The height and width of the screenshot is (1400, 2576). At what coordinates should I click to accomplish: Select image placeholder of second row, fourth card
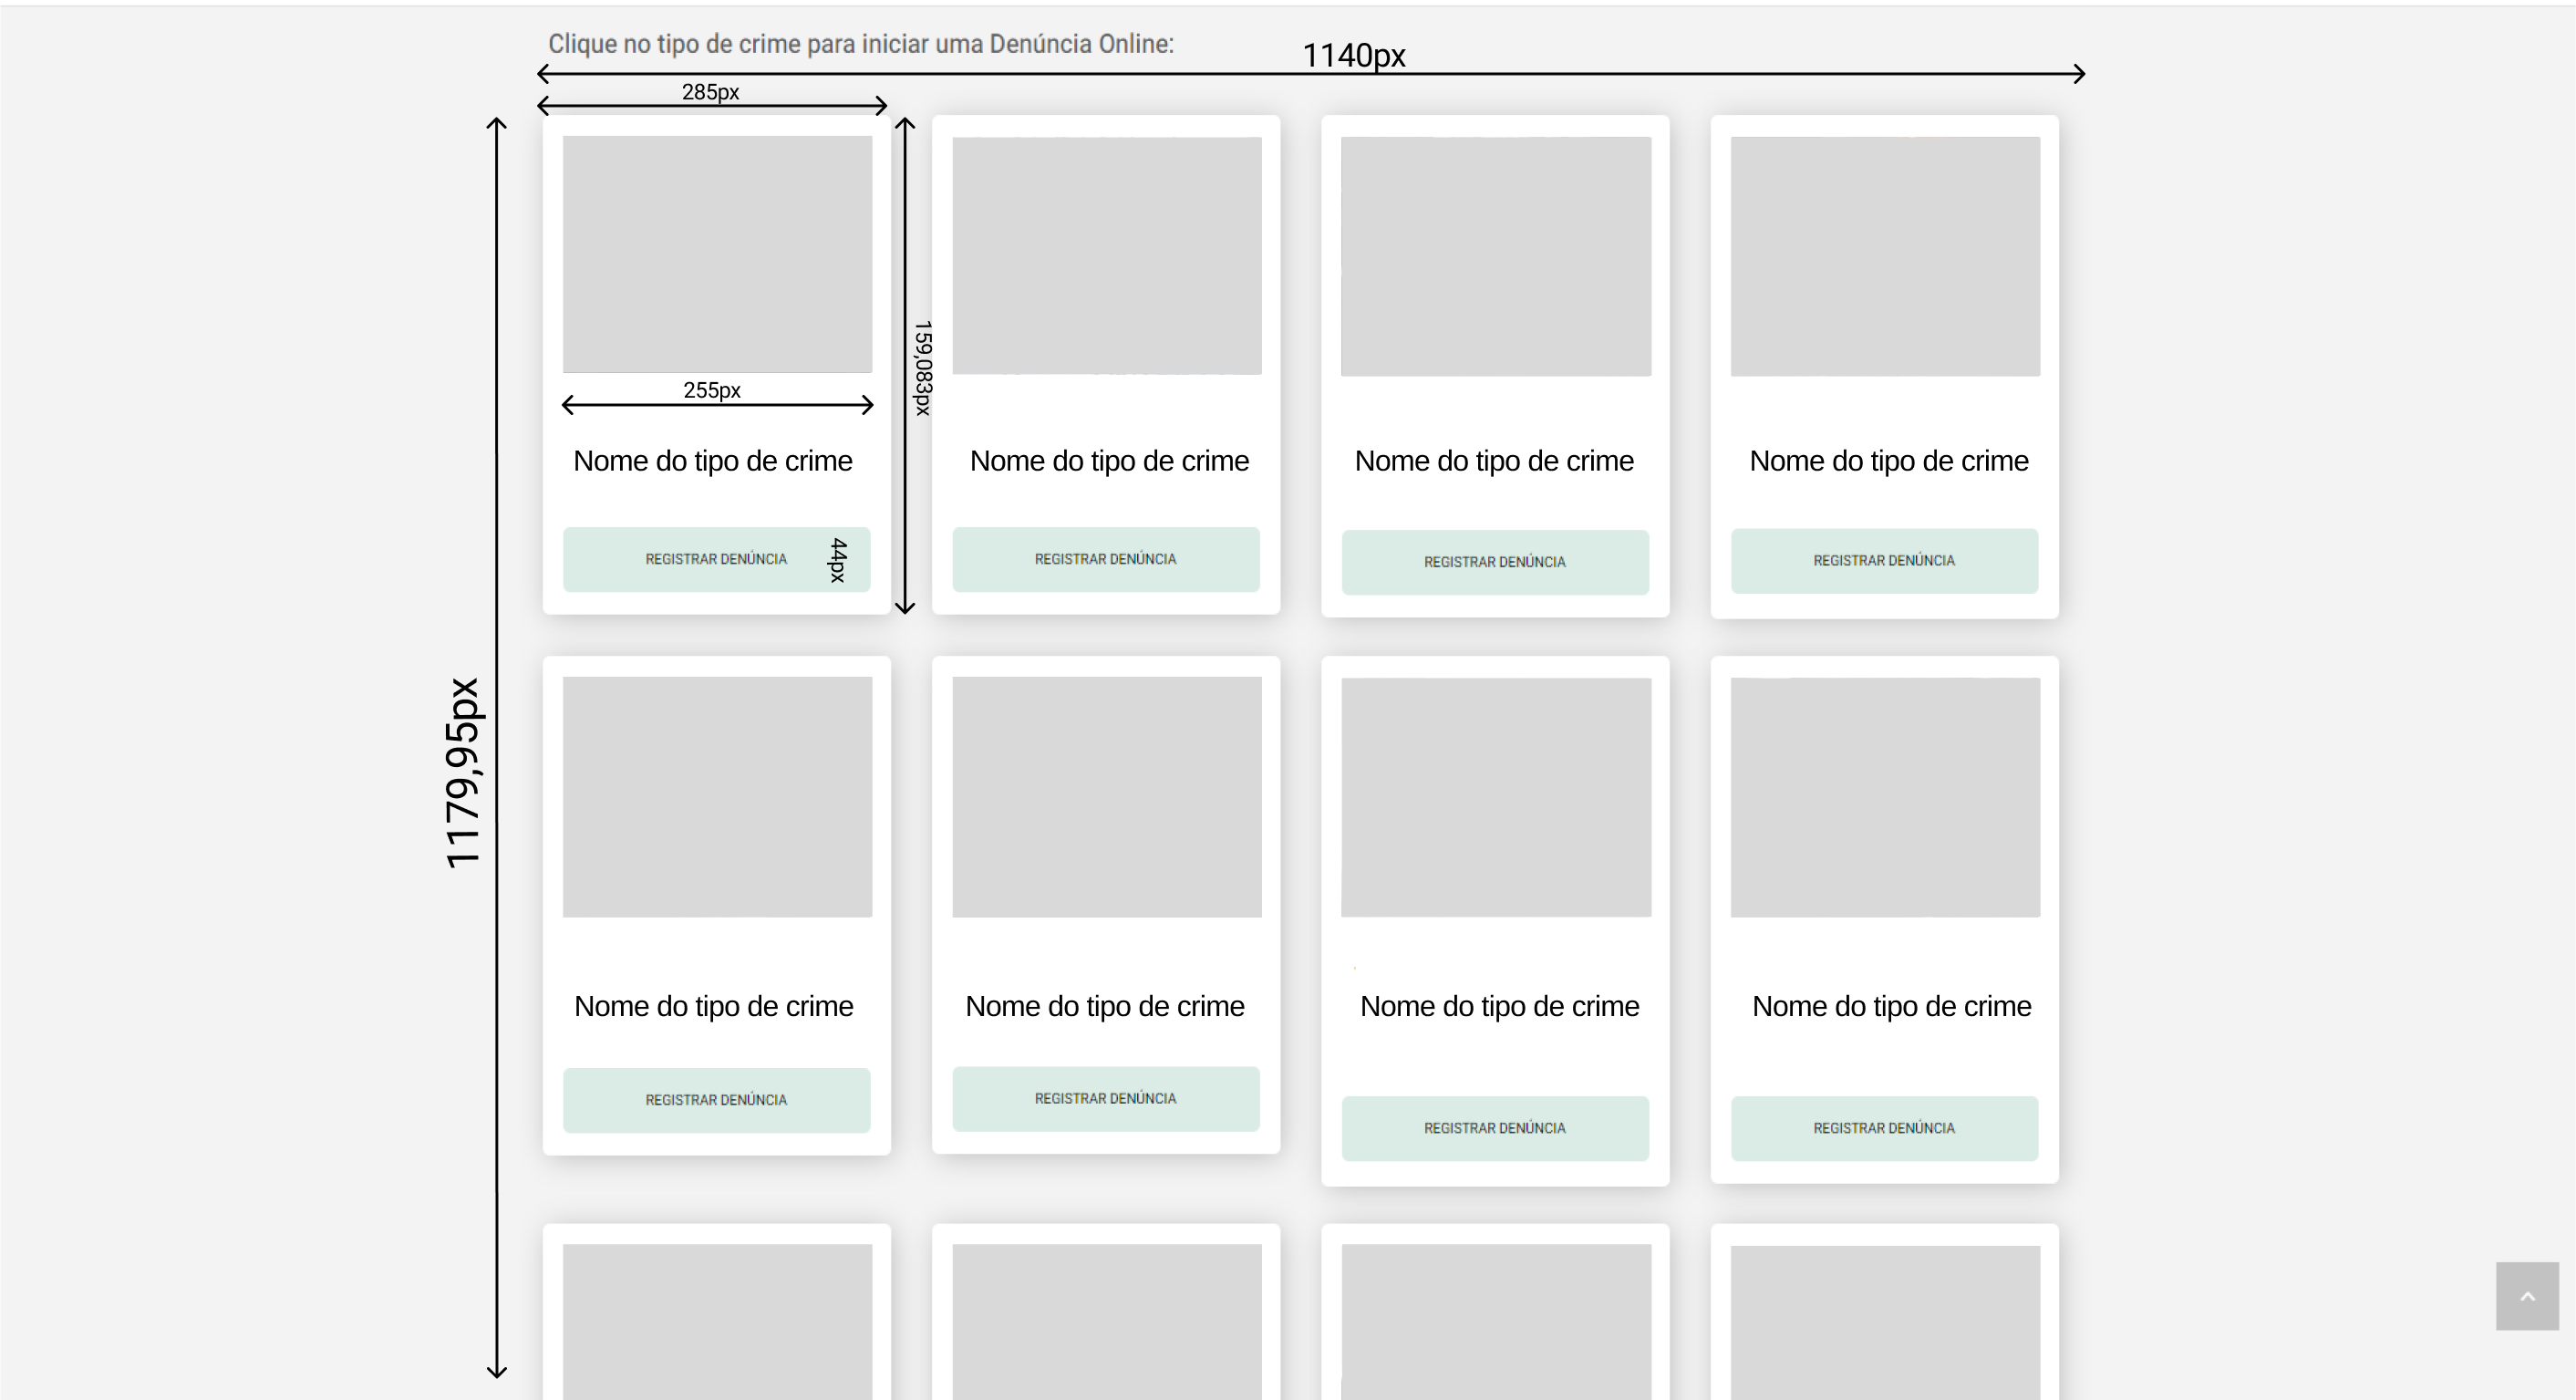tap(1885, 797)
